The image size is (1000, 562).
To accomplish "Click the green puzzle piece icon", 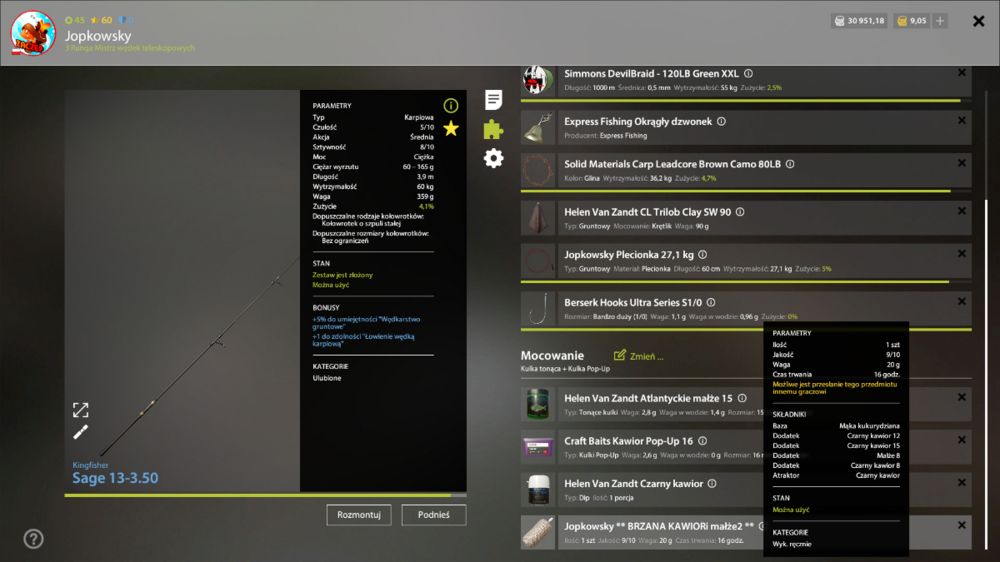I will tap(493, 129).
